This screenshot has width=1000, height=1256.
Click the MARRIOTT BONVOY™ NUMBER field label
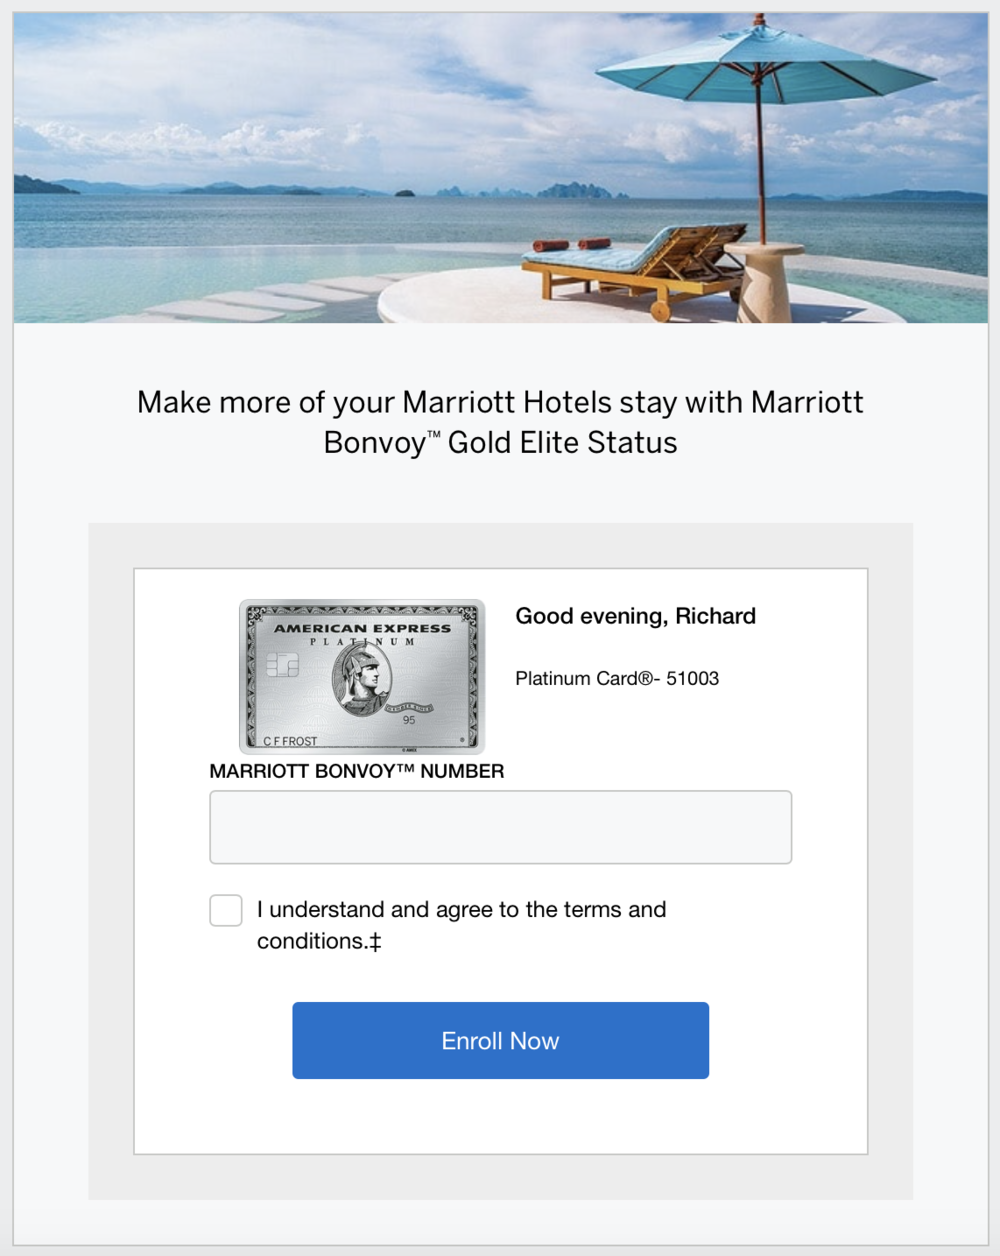[356, 771]
